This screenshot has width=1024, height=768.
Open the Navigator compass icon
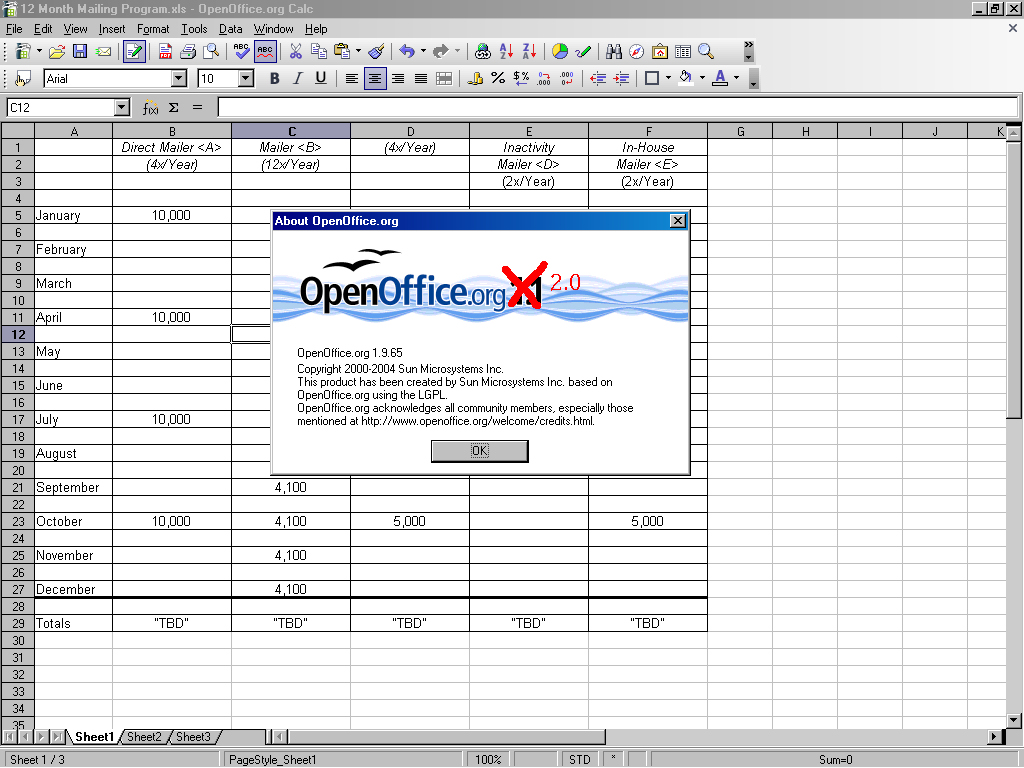(x=637, y=51)
